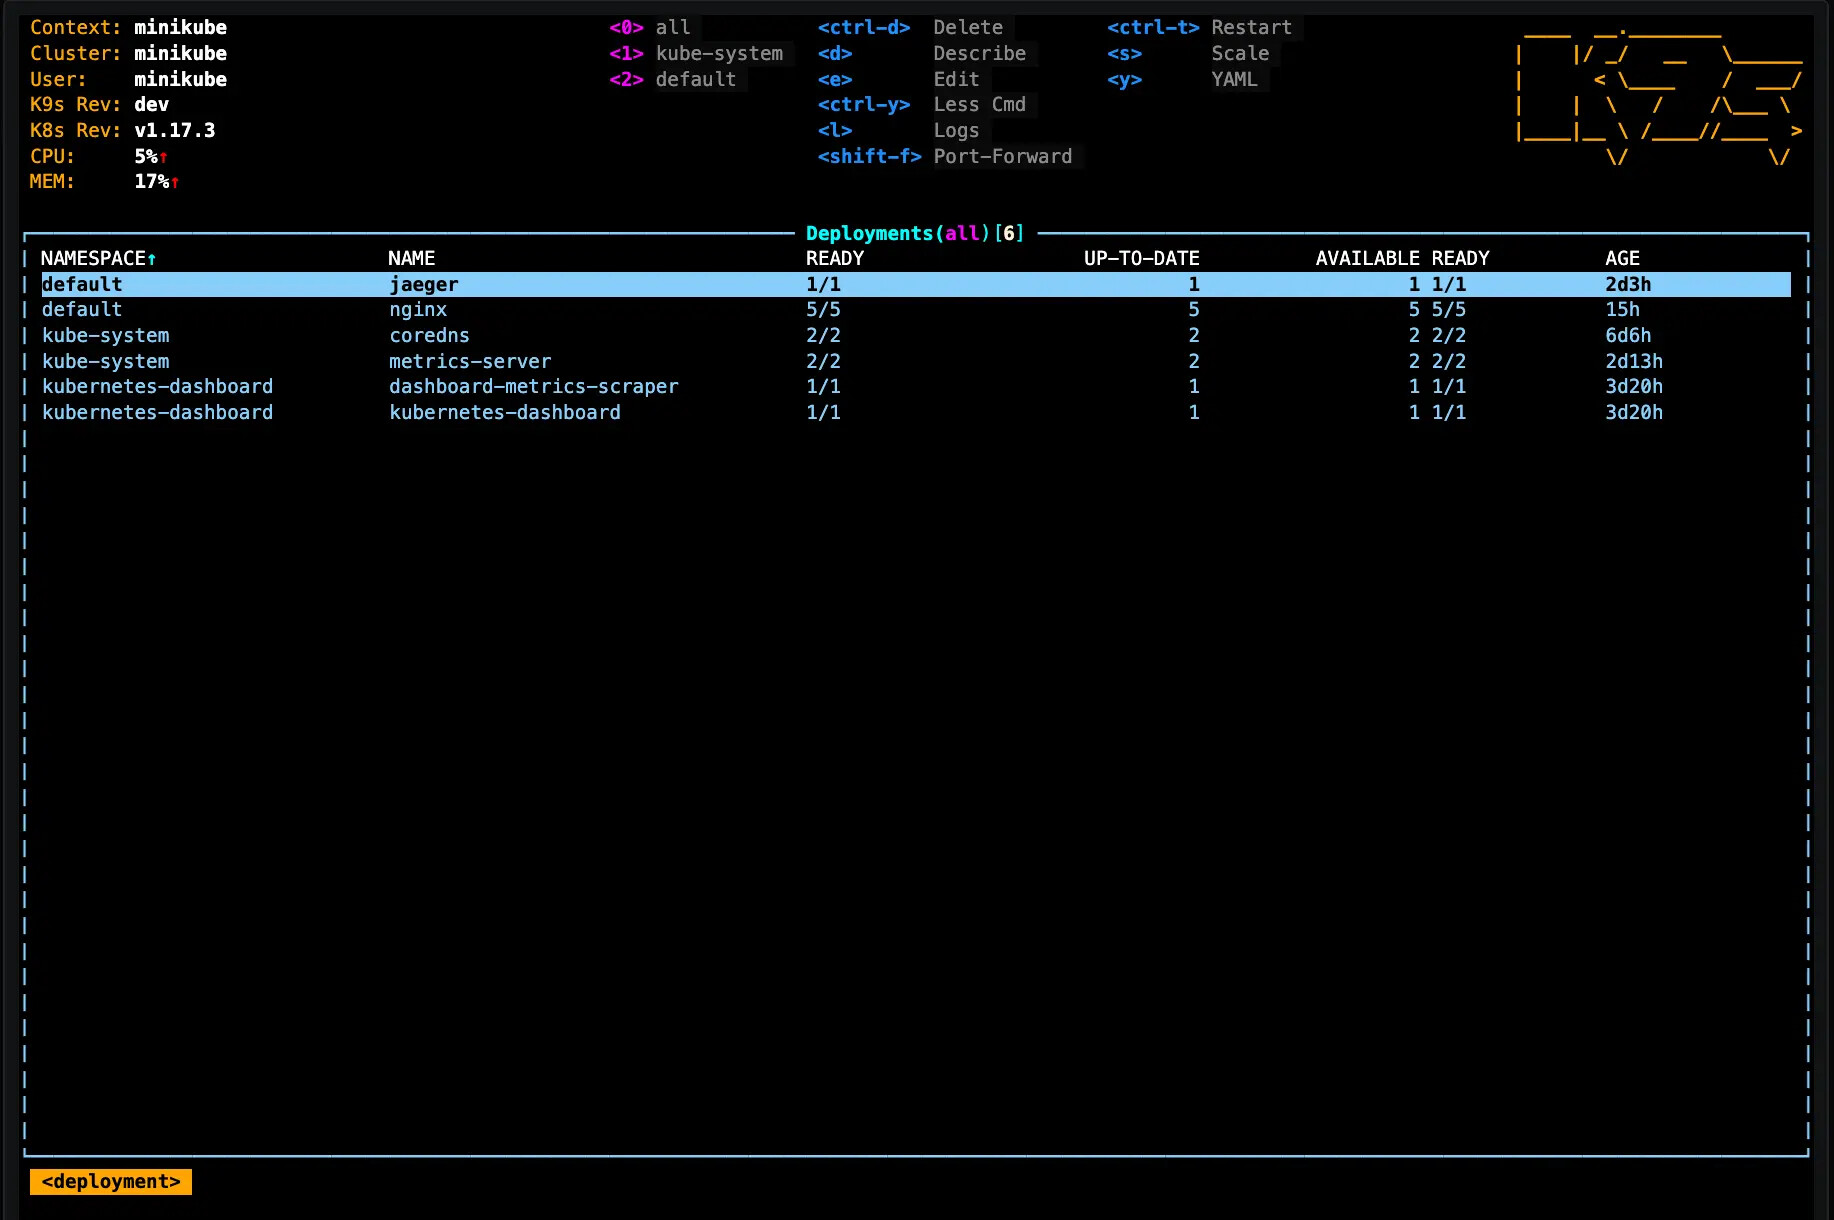This screenshot has width=1834, height=1220.
Task: Click the AGE column header
Action: (x=1622, y=259)
